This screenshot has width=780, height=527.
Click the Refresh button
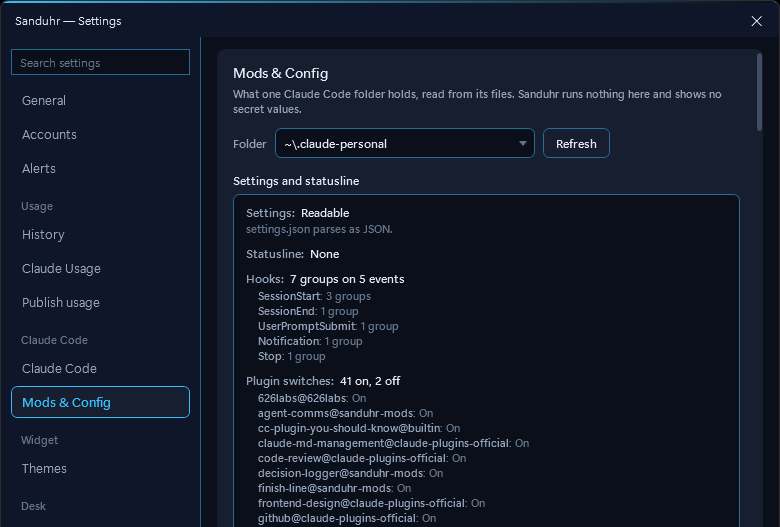coord(576,143)
